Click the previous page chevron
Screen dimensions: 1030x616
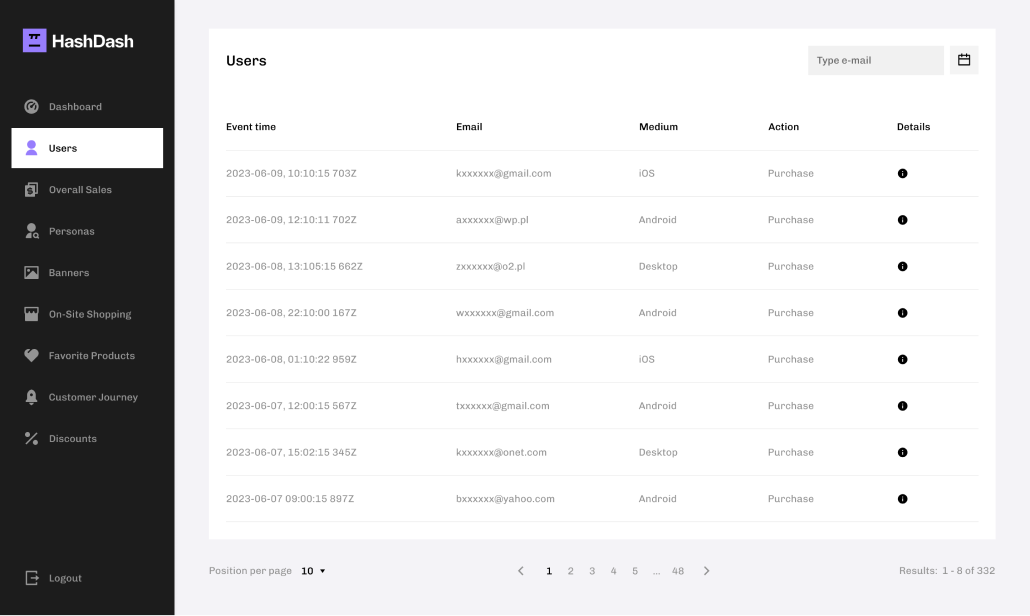click(521, 570)
